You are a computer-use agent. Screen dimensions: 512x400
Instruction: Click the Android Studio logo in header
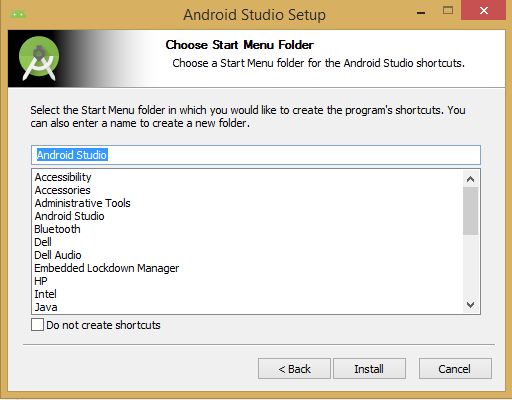pos(39,58)
